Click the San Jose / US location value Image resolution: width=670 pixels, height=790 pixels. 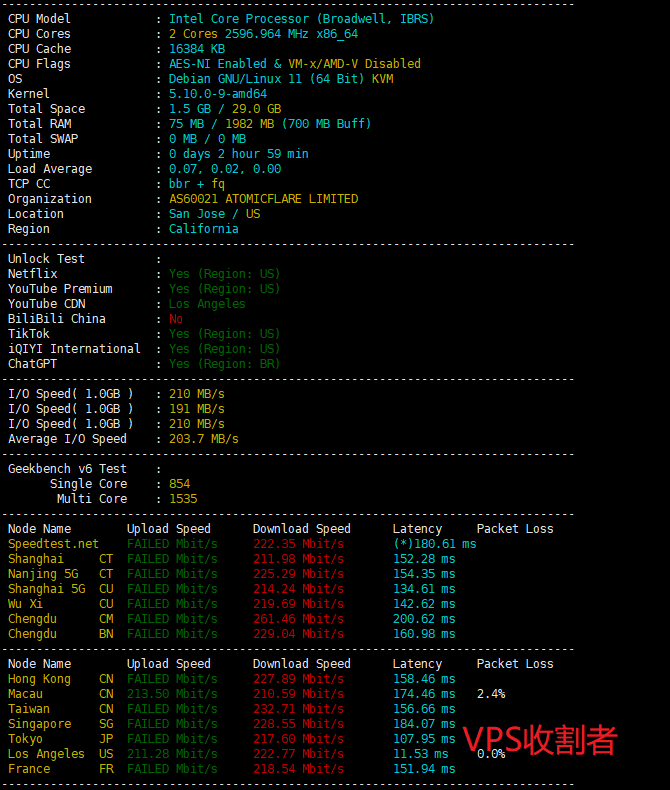point(214,214)
